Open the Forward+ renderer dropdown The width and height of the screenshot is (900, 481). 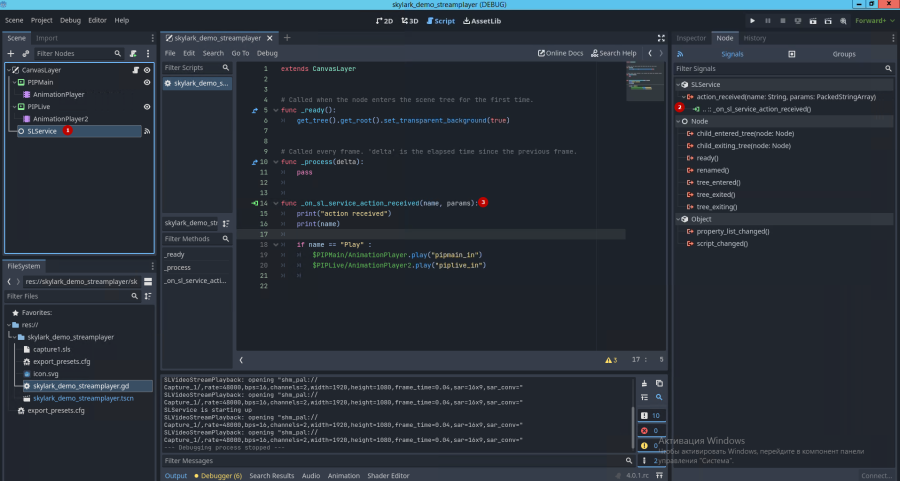874,21
